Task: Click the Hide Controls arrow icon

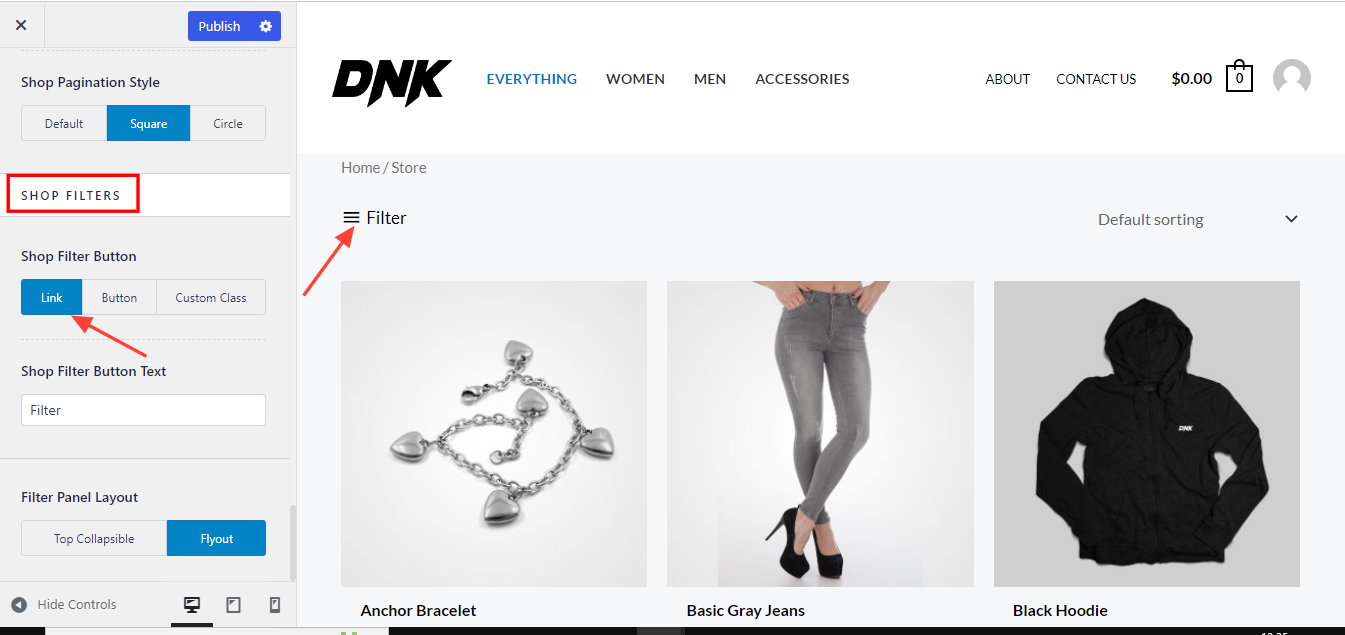Action: tap(19, 605)
